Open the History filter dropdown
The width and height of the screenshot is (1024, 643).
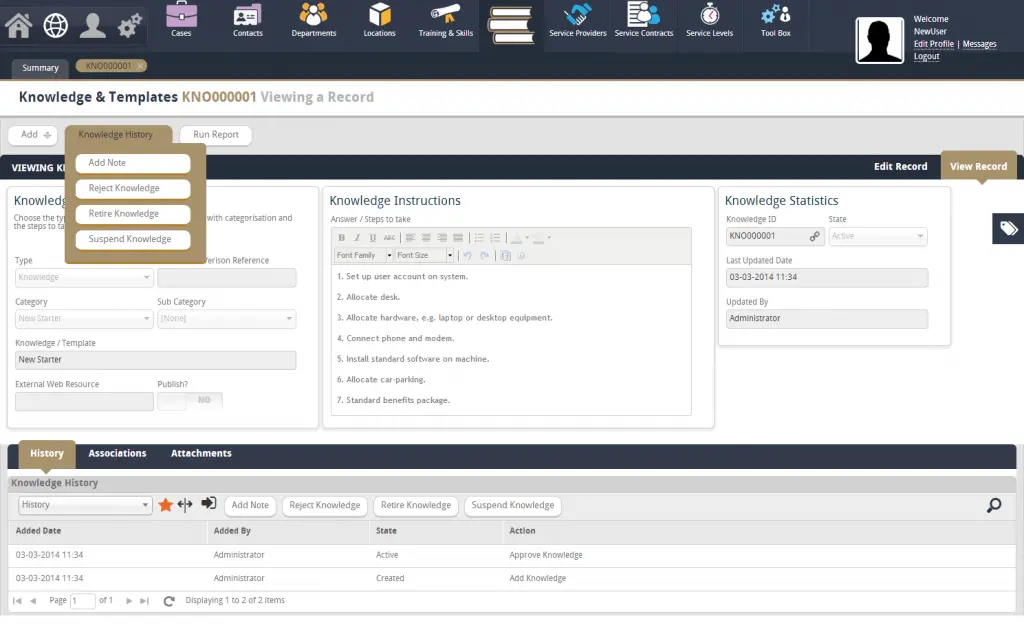pos(85,505)
